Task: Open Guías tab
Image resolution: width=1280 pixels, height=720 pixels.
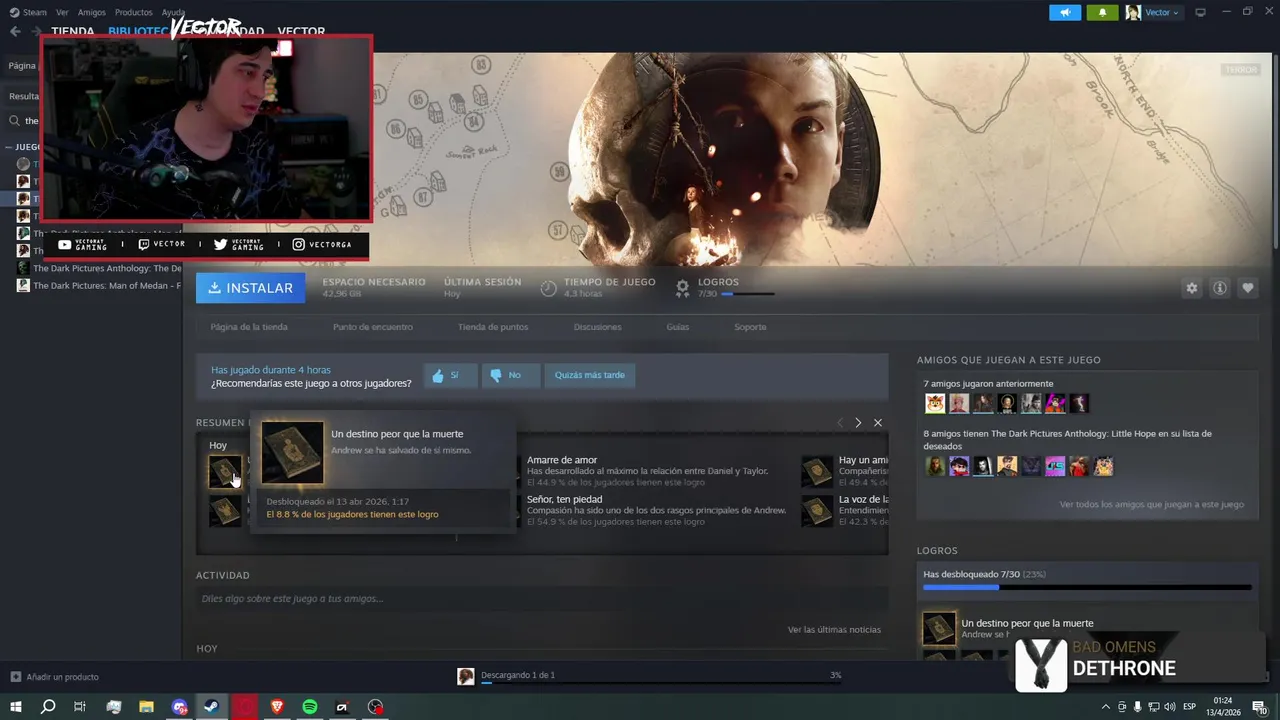Action: point(678,327)
